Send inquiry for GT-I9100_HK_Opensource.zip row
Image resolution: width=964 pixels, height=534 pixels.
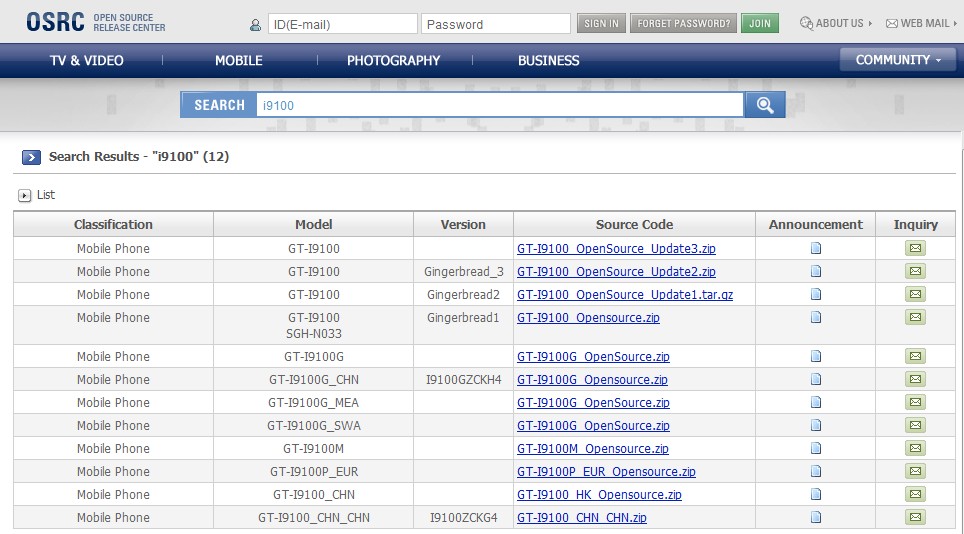pos(915,494)
